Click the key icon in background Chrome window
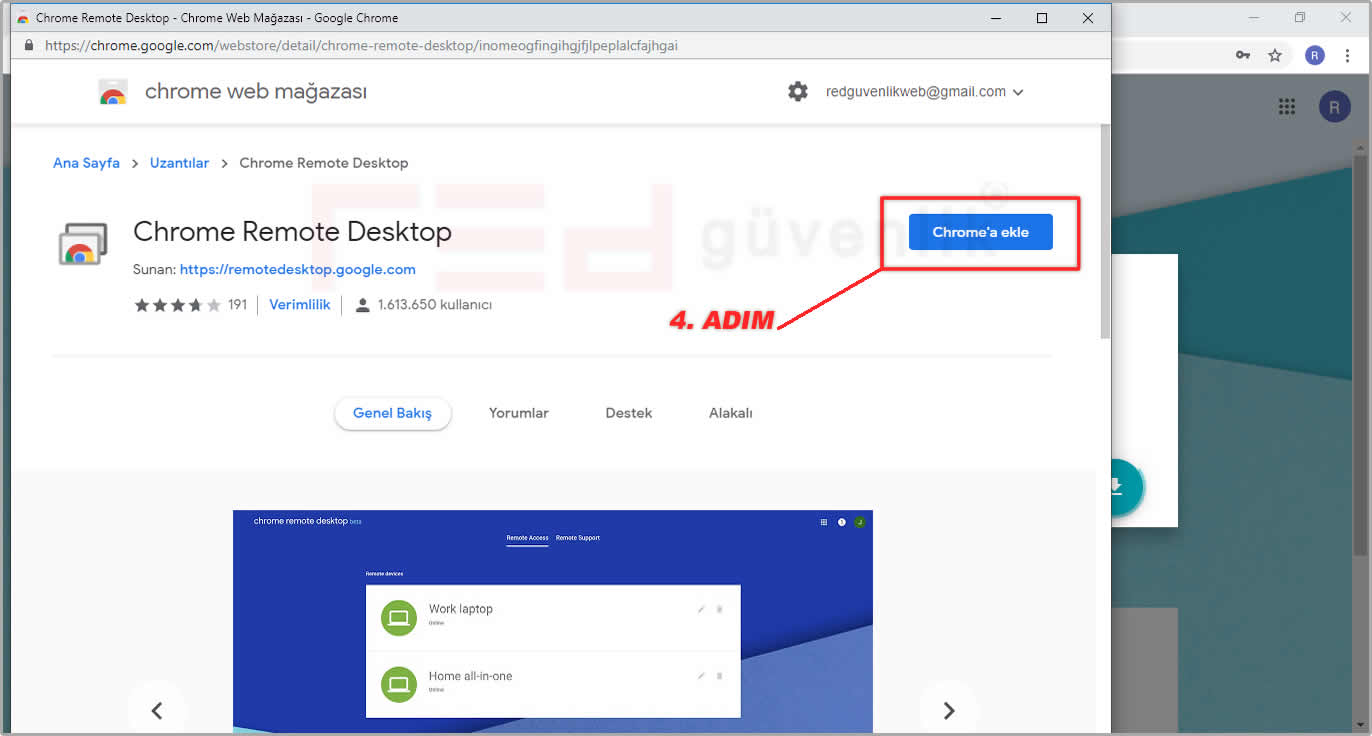 [x=1243, y=55]
